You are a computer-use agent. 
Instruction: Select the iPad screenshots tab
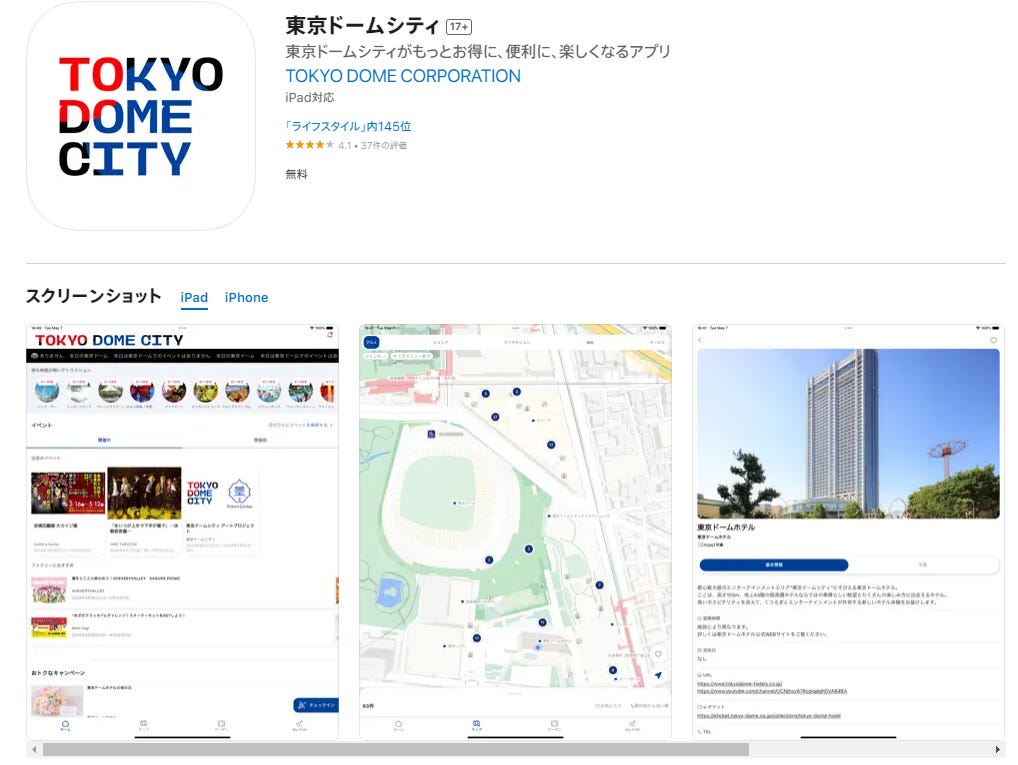pyautogui.click(x=194, y=297)
